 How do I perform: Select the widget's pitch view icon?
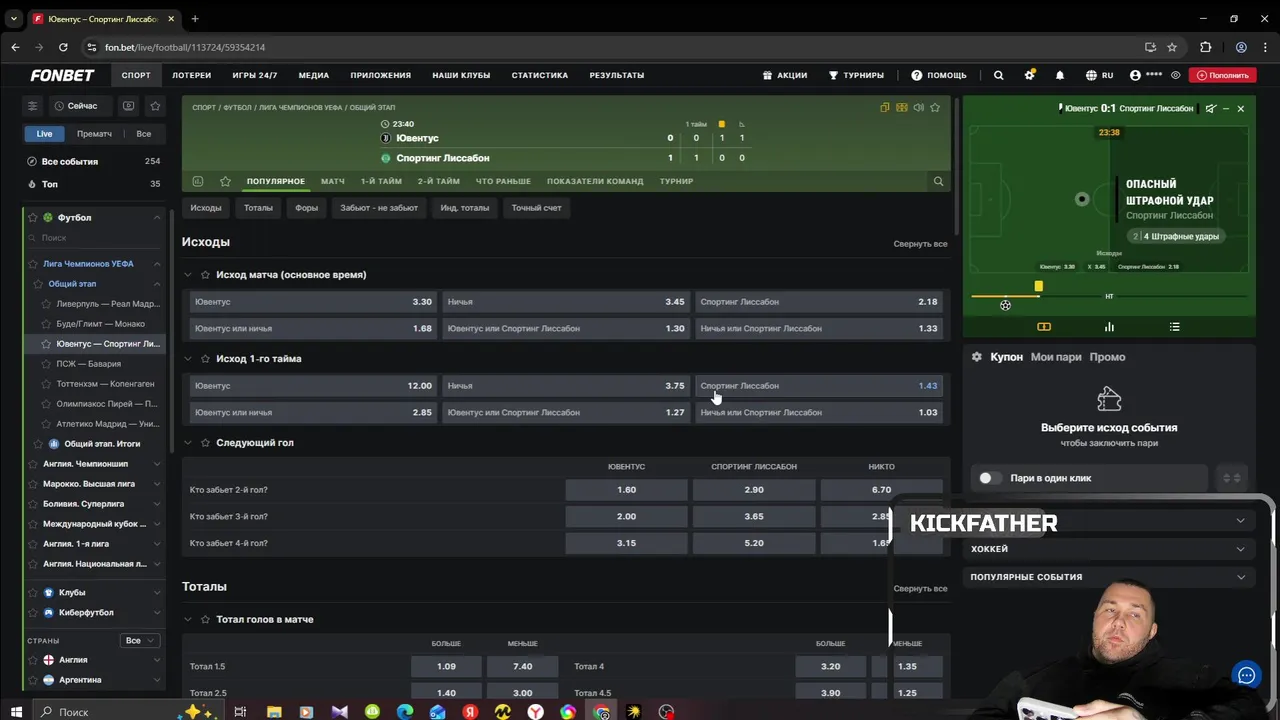click(x=1044, y=327)
